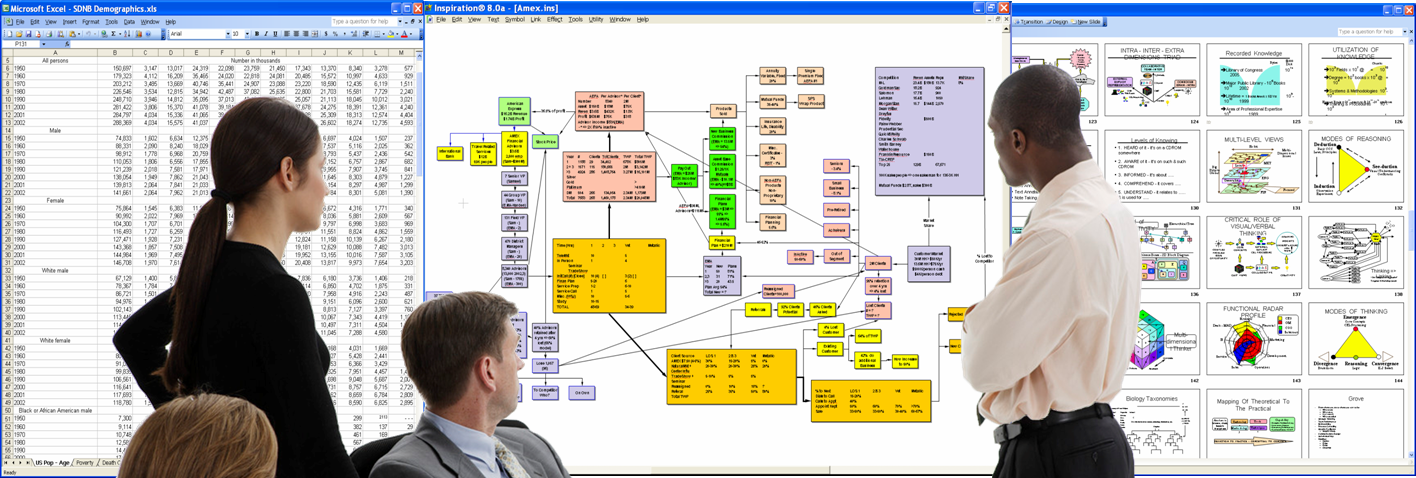The width and height of the screenshot is (1416, 478).
Task: Click the Undo icon in Excel toolbar
Action: click(88, 33)
